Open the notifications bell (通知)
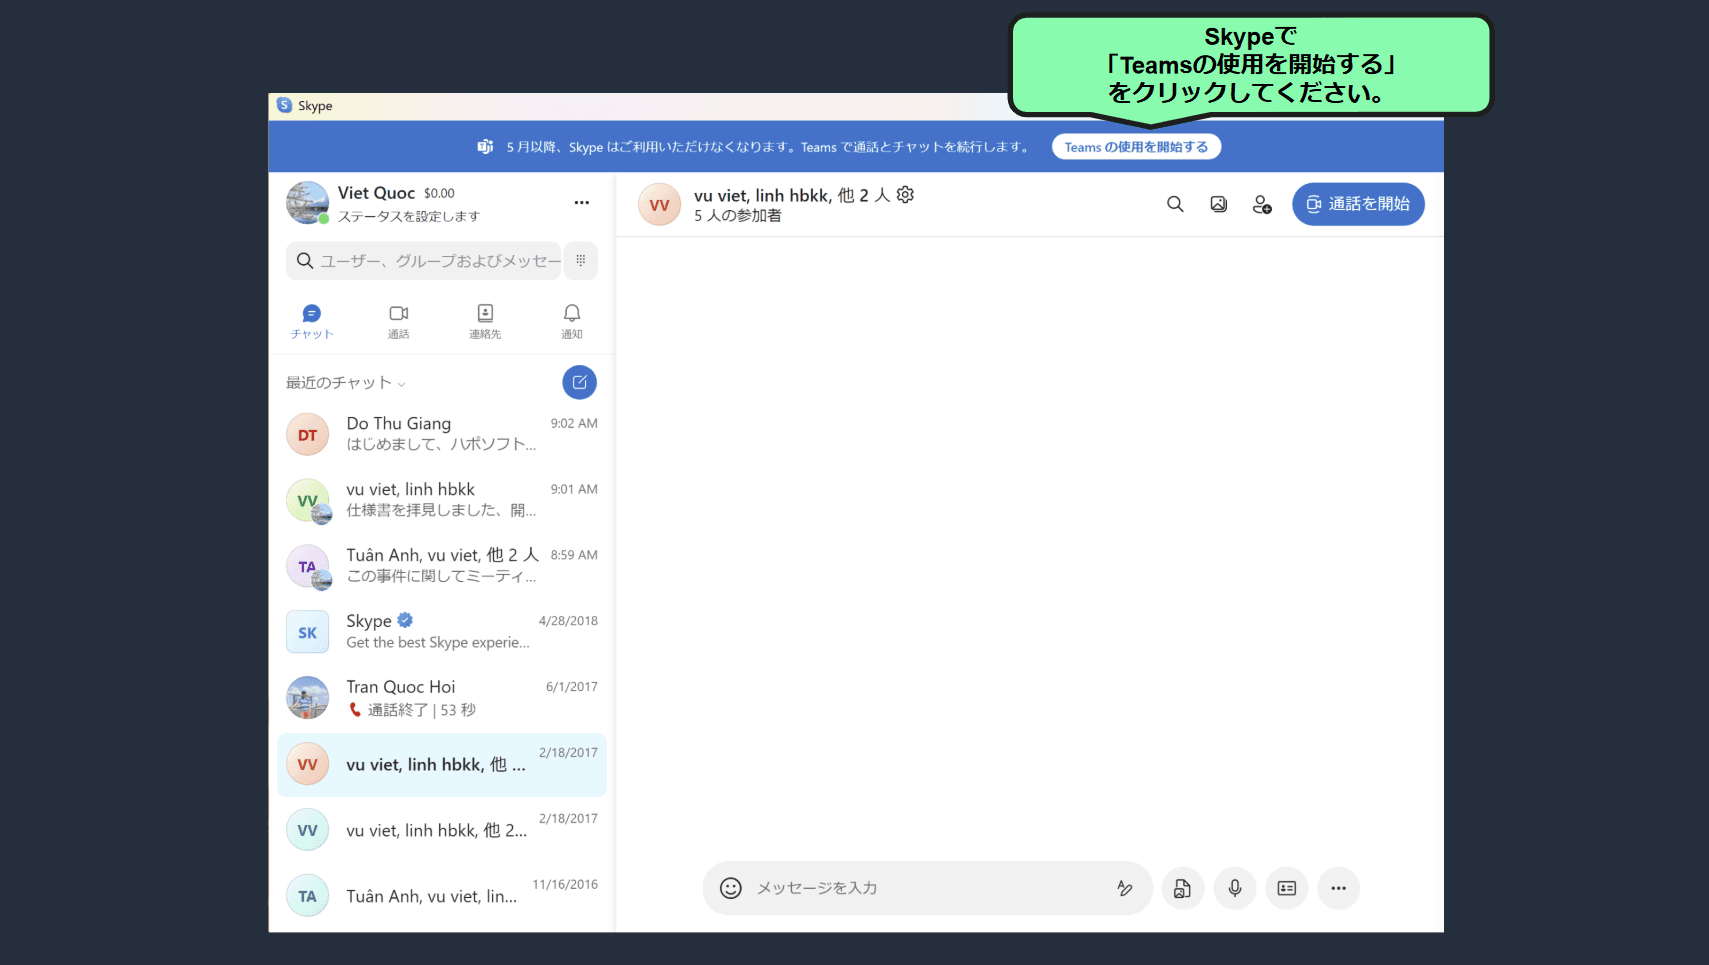Viewport: 1709px width, 965px height. [x=571, y=320]
